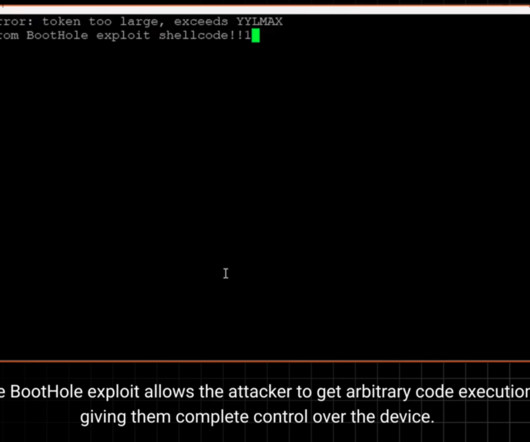
Task: Click subtitle word BootHole in caption
Action: (46, 392)
